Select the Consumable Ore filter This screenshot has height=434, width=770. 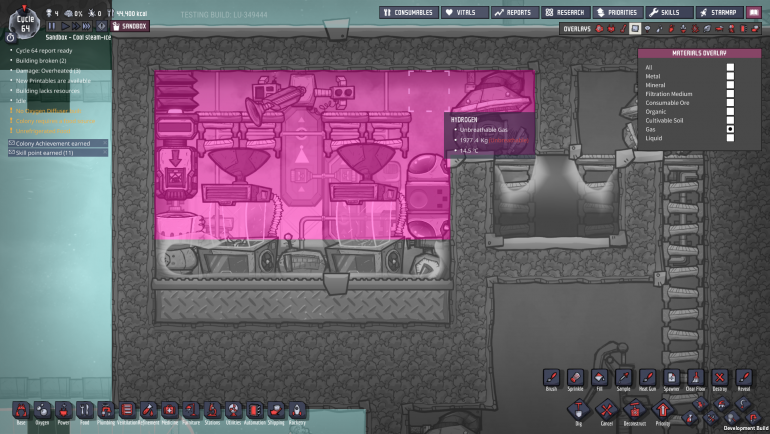click(730, 103)
